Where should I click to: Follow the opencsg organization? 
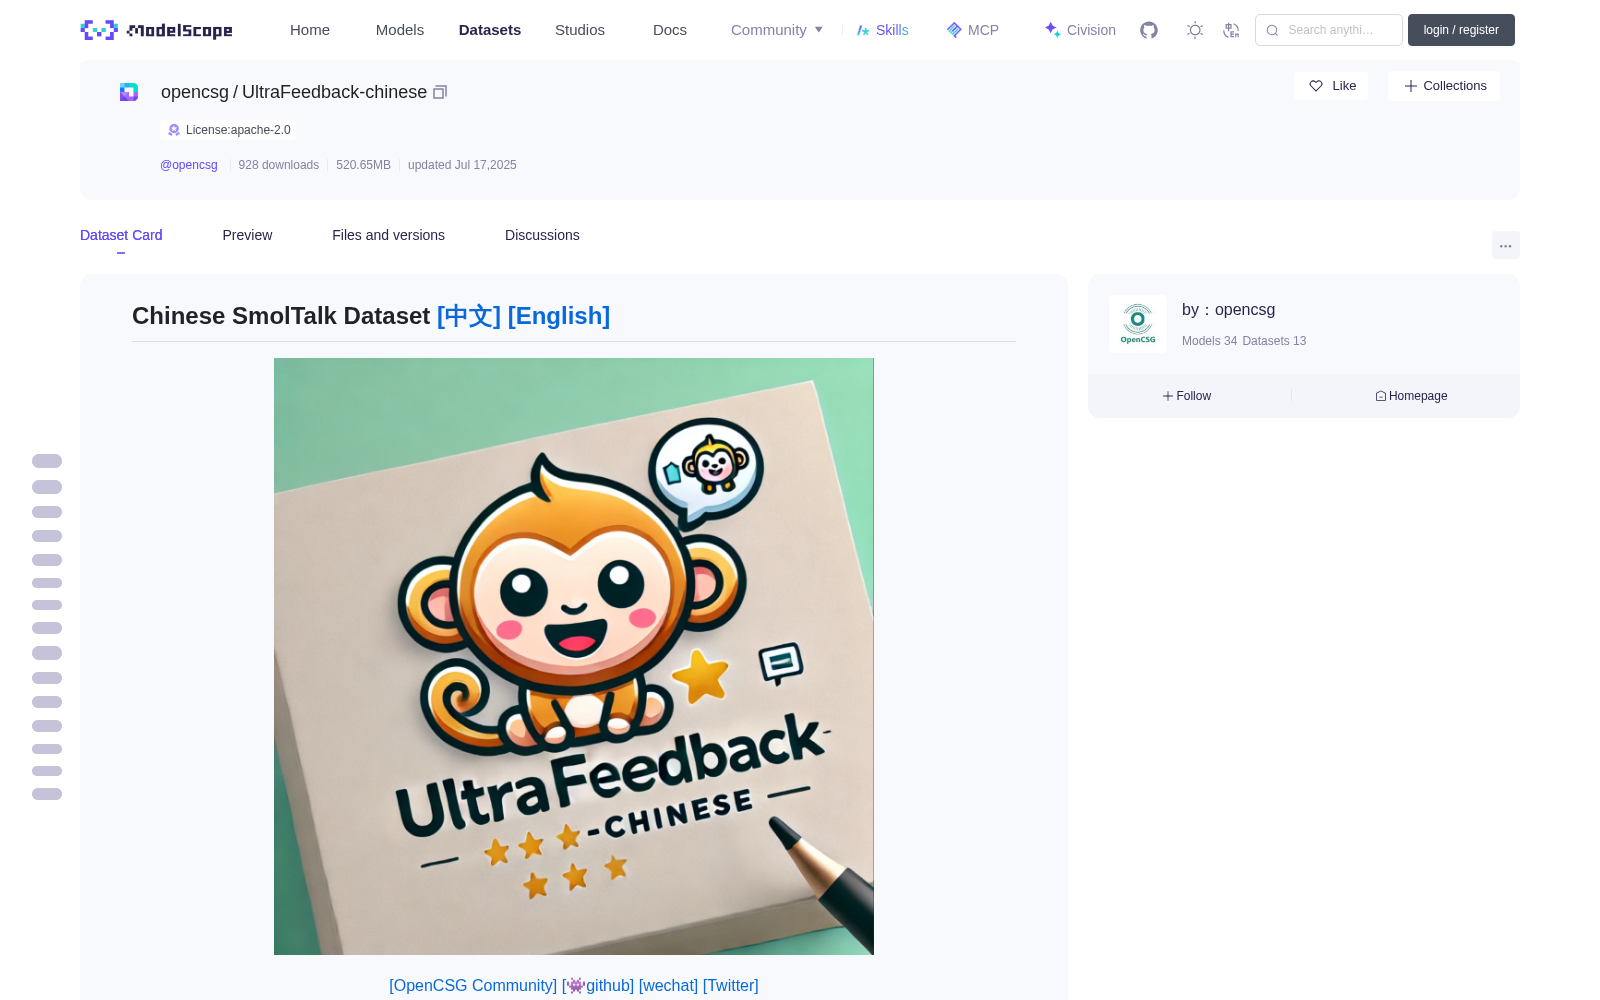[1187, 396]
